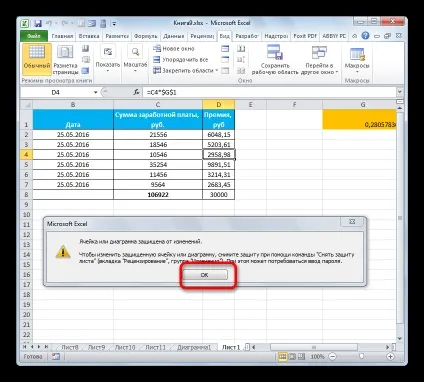Select the Page Break Preview icon in the status bar
The height and width of the screenshot is (382, 424).
click(301, 357)
